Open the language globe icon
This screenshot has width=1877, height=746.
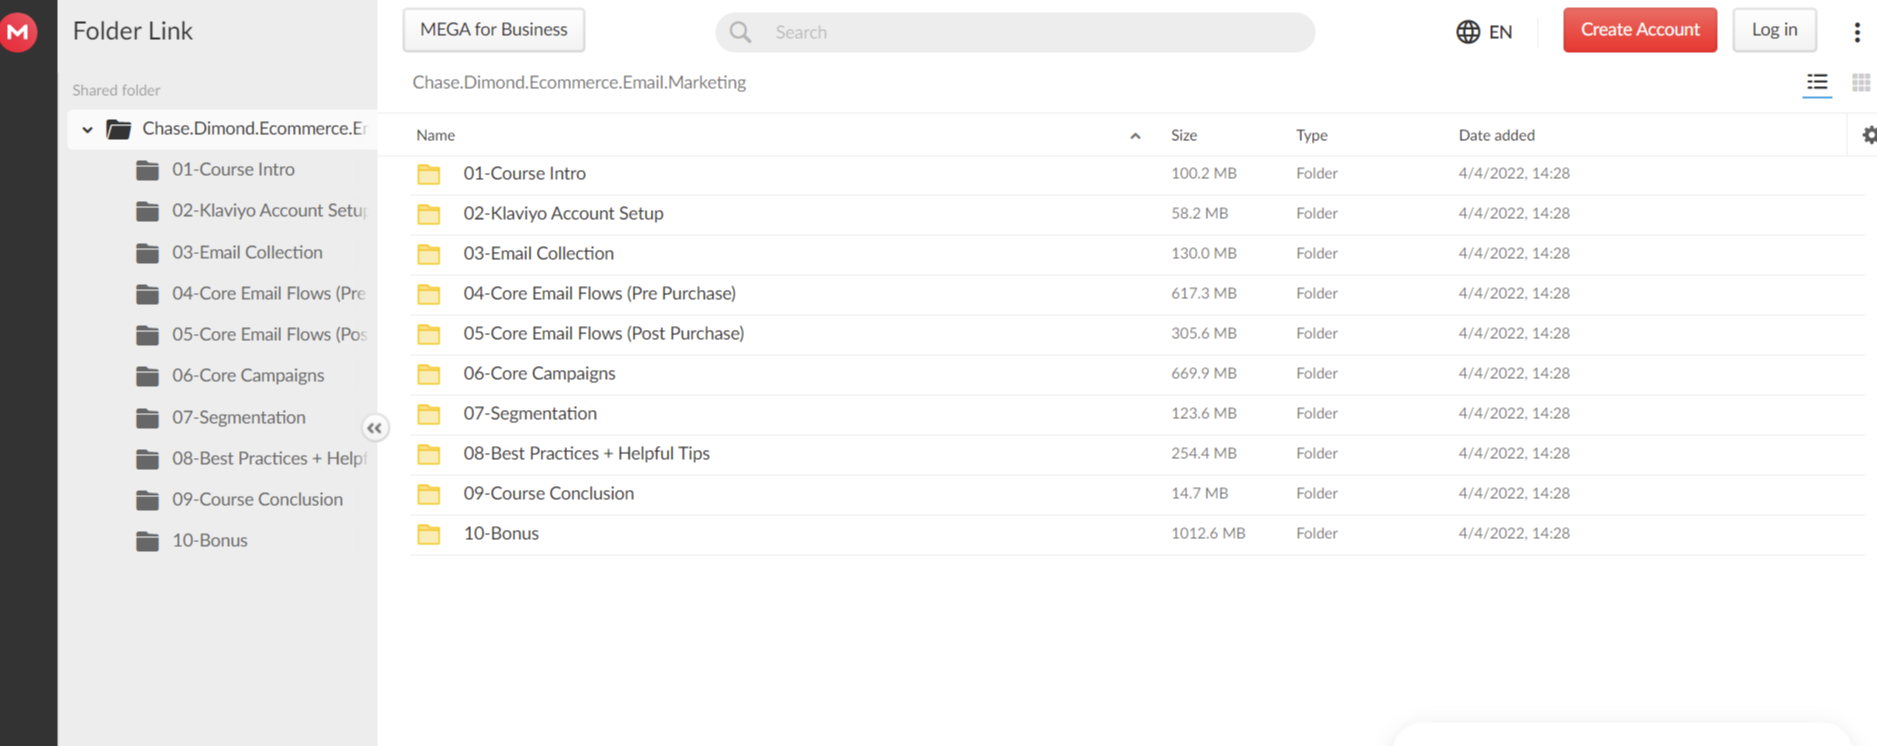click(x=1468, y=32)
